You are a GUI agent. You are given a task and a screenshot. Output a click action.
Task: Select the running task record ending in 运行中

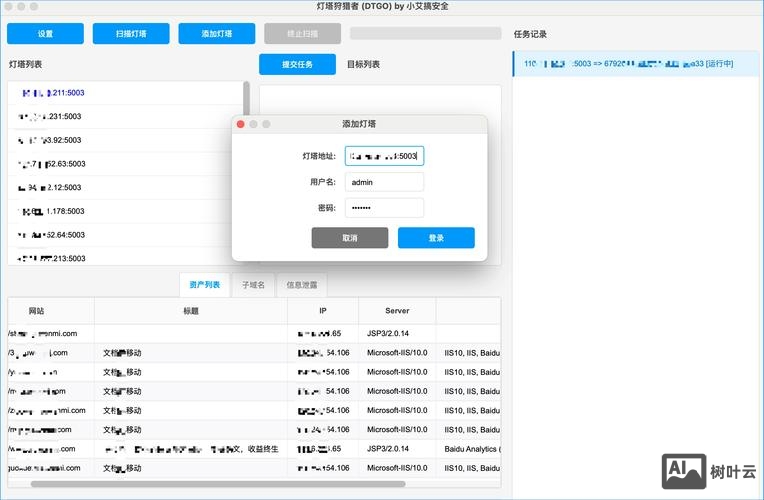click(x=636, y=64)
